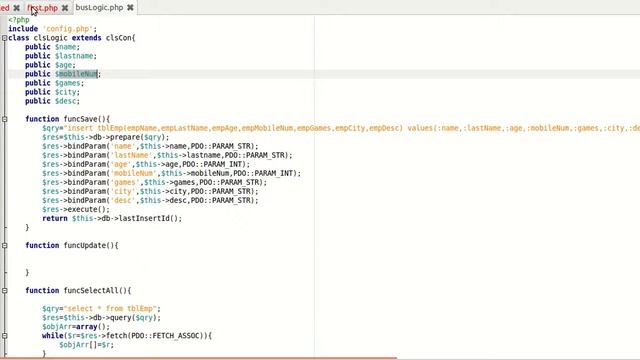Click the public $games declaration
The height and width of the screenshot is (360, 640).
[x=54, y=83]
